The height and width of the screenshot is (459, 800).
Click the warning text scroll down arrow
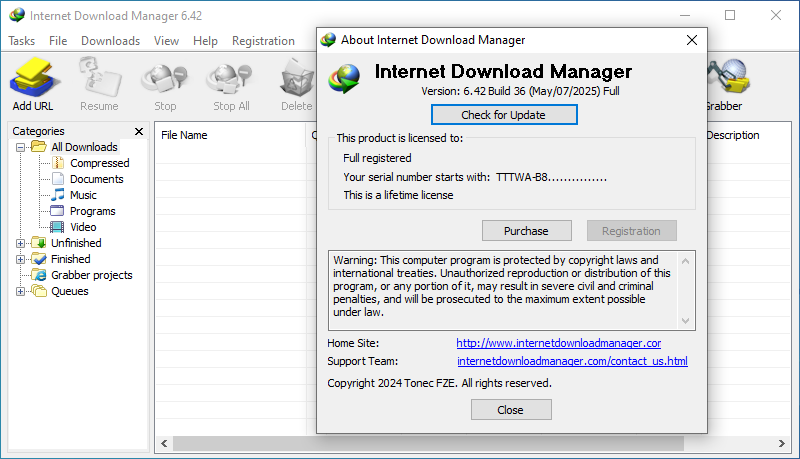tap(686, 321)
